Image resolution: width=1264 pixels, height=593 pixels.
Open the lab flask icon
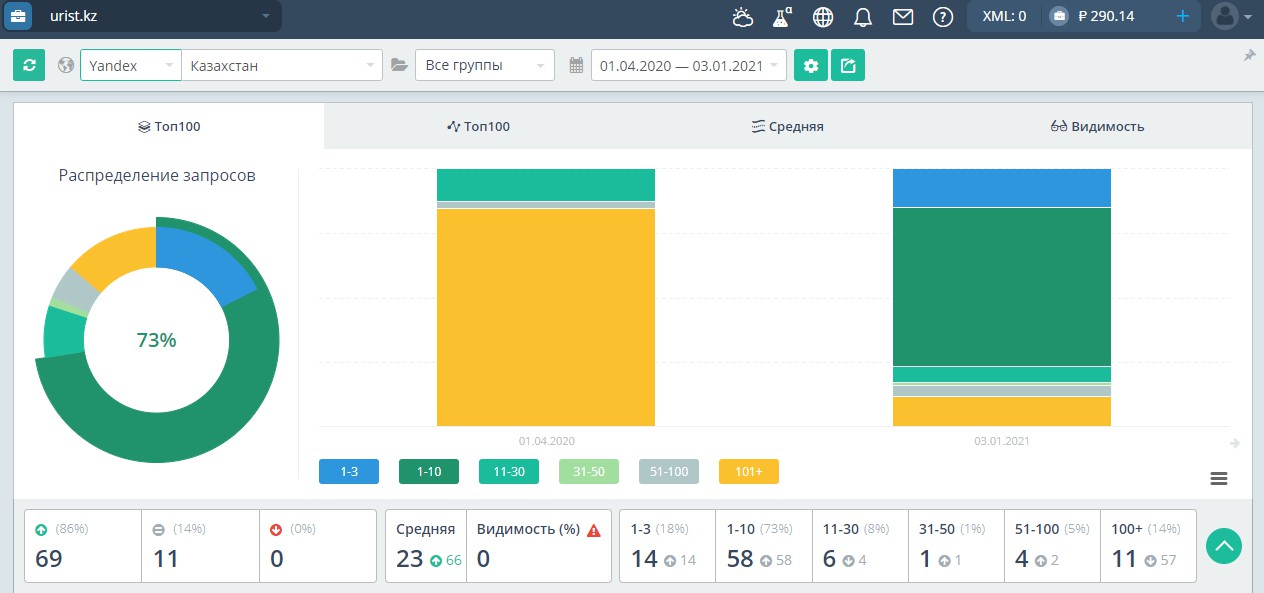click(x=782, y=16)
